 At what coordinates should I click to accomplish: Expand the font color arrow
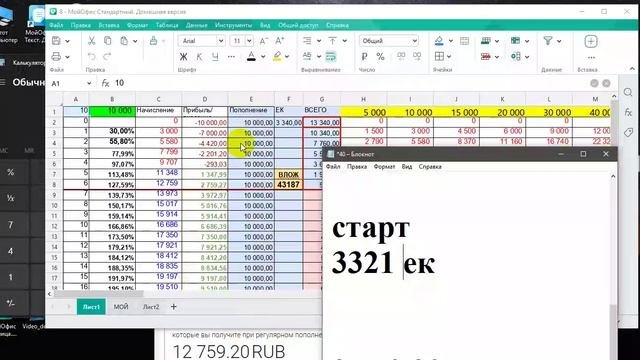point(263,57)
